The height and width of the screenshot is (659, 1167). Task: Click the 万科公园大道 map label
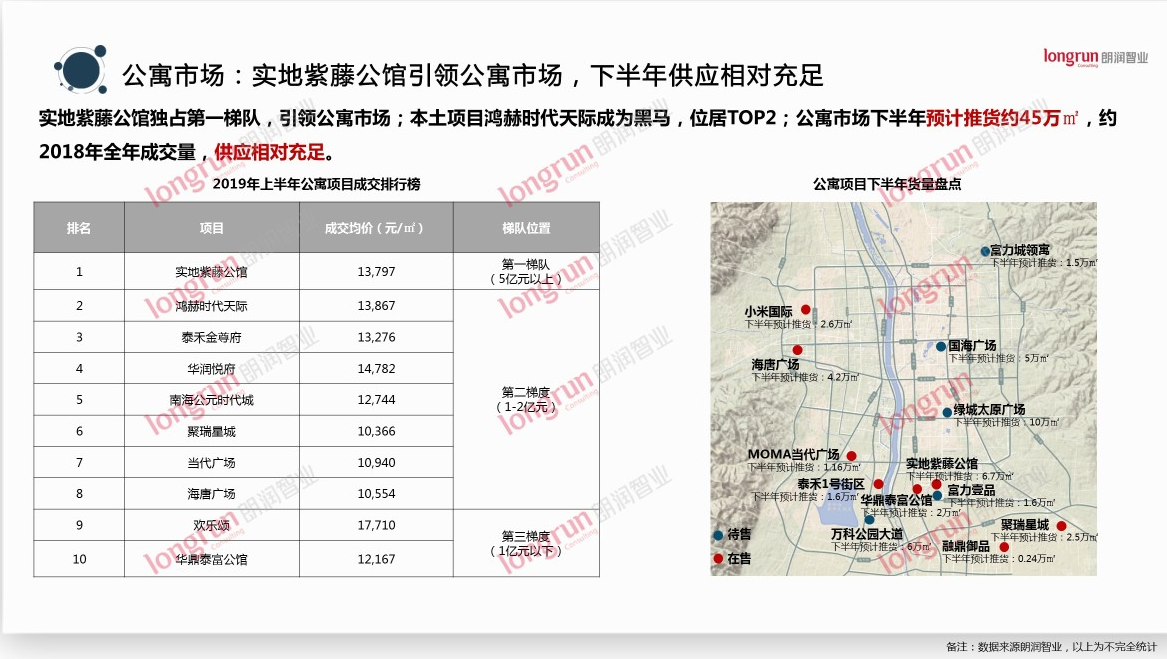coord(867,534)
